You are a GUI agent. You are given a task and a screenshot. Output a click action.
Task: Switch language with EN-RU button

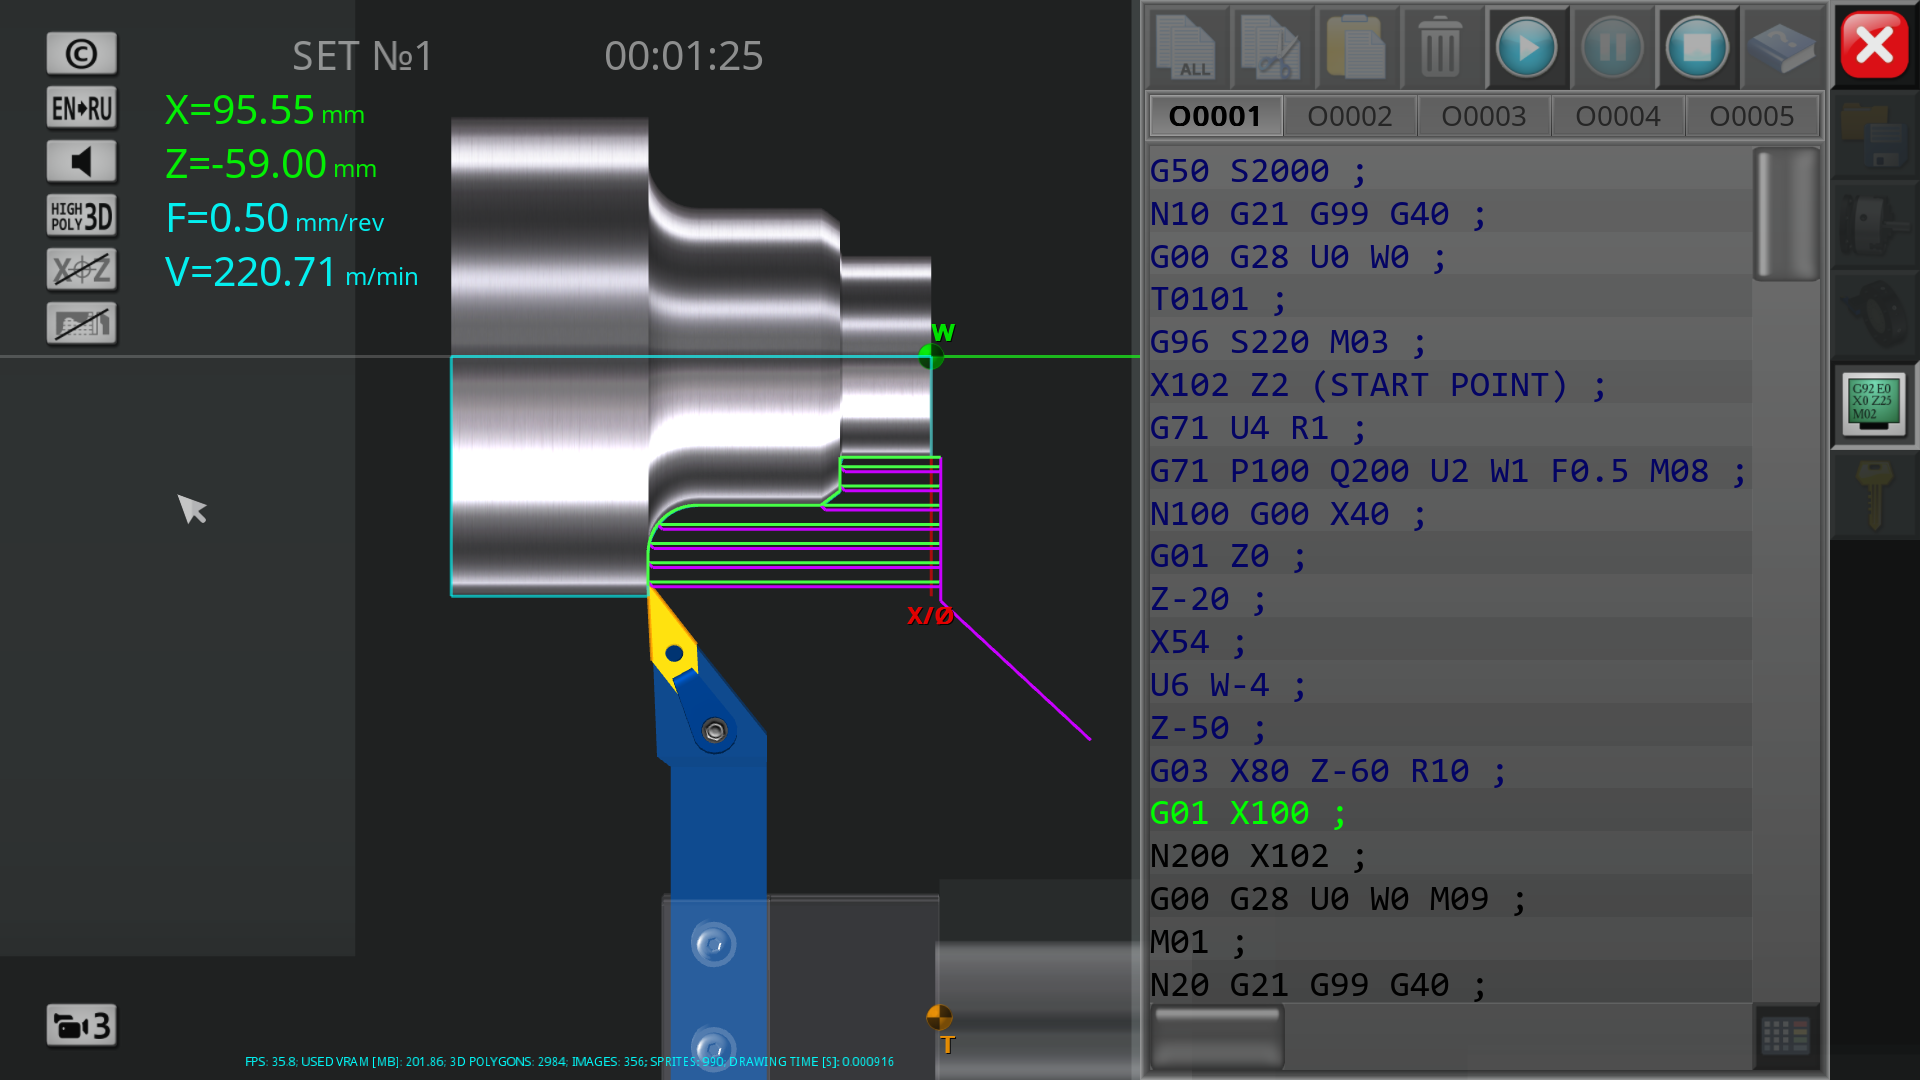click(x=82, y=108)
